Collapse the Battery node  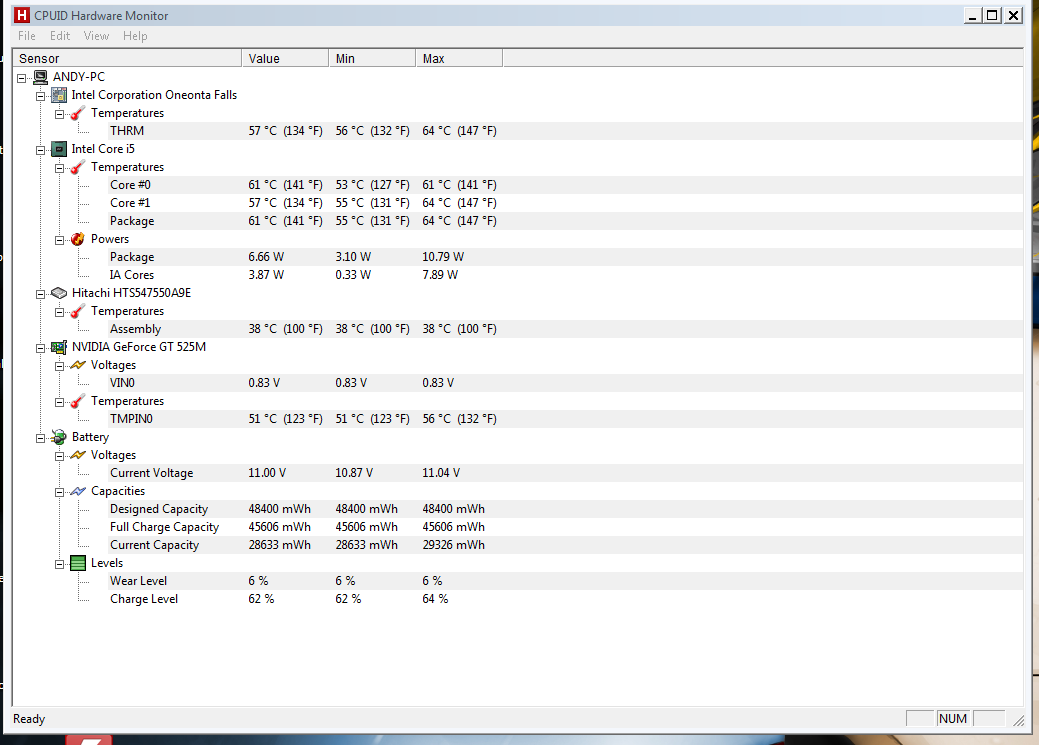40,438
